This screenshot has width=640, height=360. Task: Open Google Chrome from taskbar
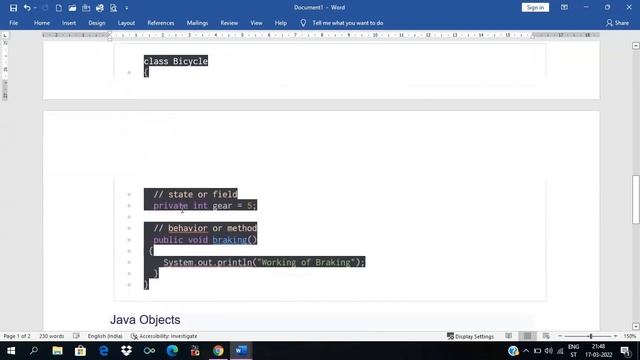click(218, 351)
